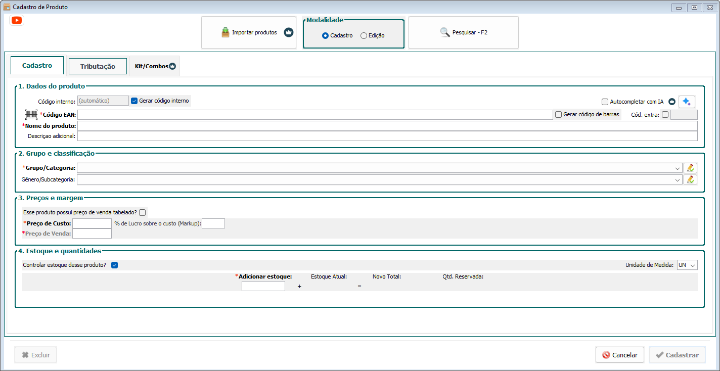Click the AI sparkle autocomplete button
This screenshot has width=720, height=371.
(x=687, y=101)
